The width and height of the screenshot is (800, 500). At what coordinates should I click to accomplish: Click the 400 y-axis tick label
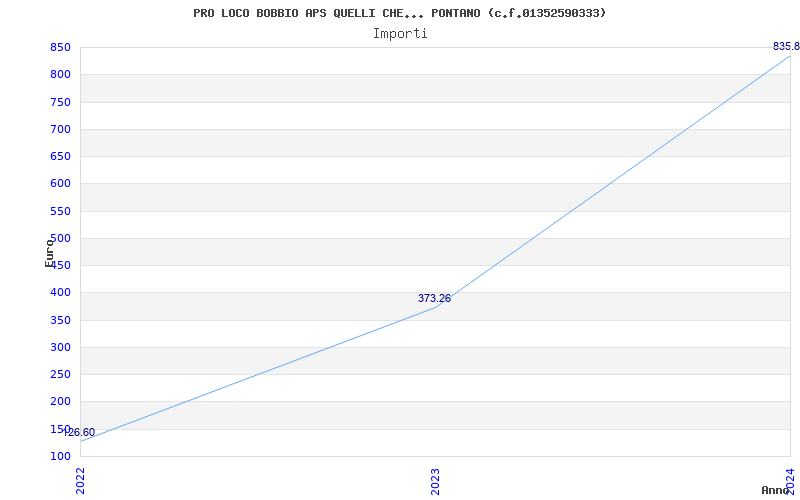coord(60,293)
